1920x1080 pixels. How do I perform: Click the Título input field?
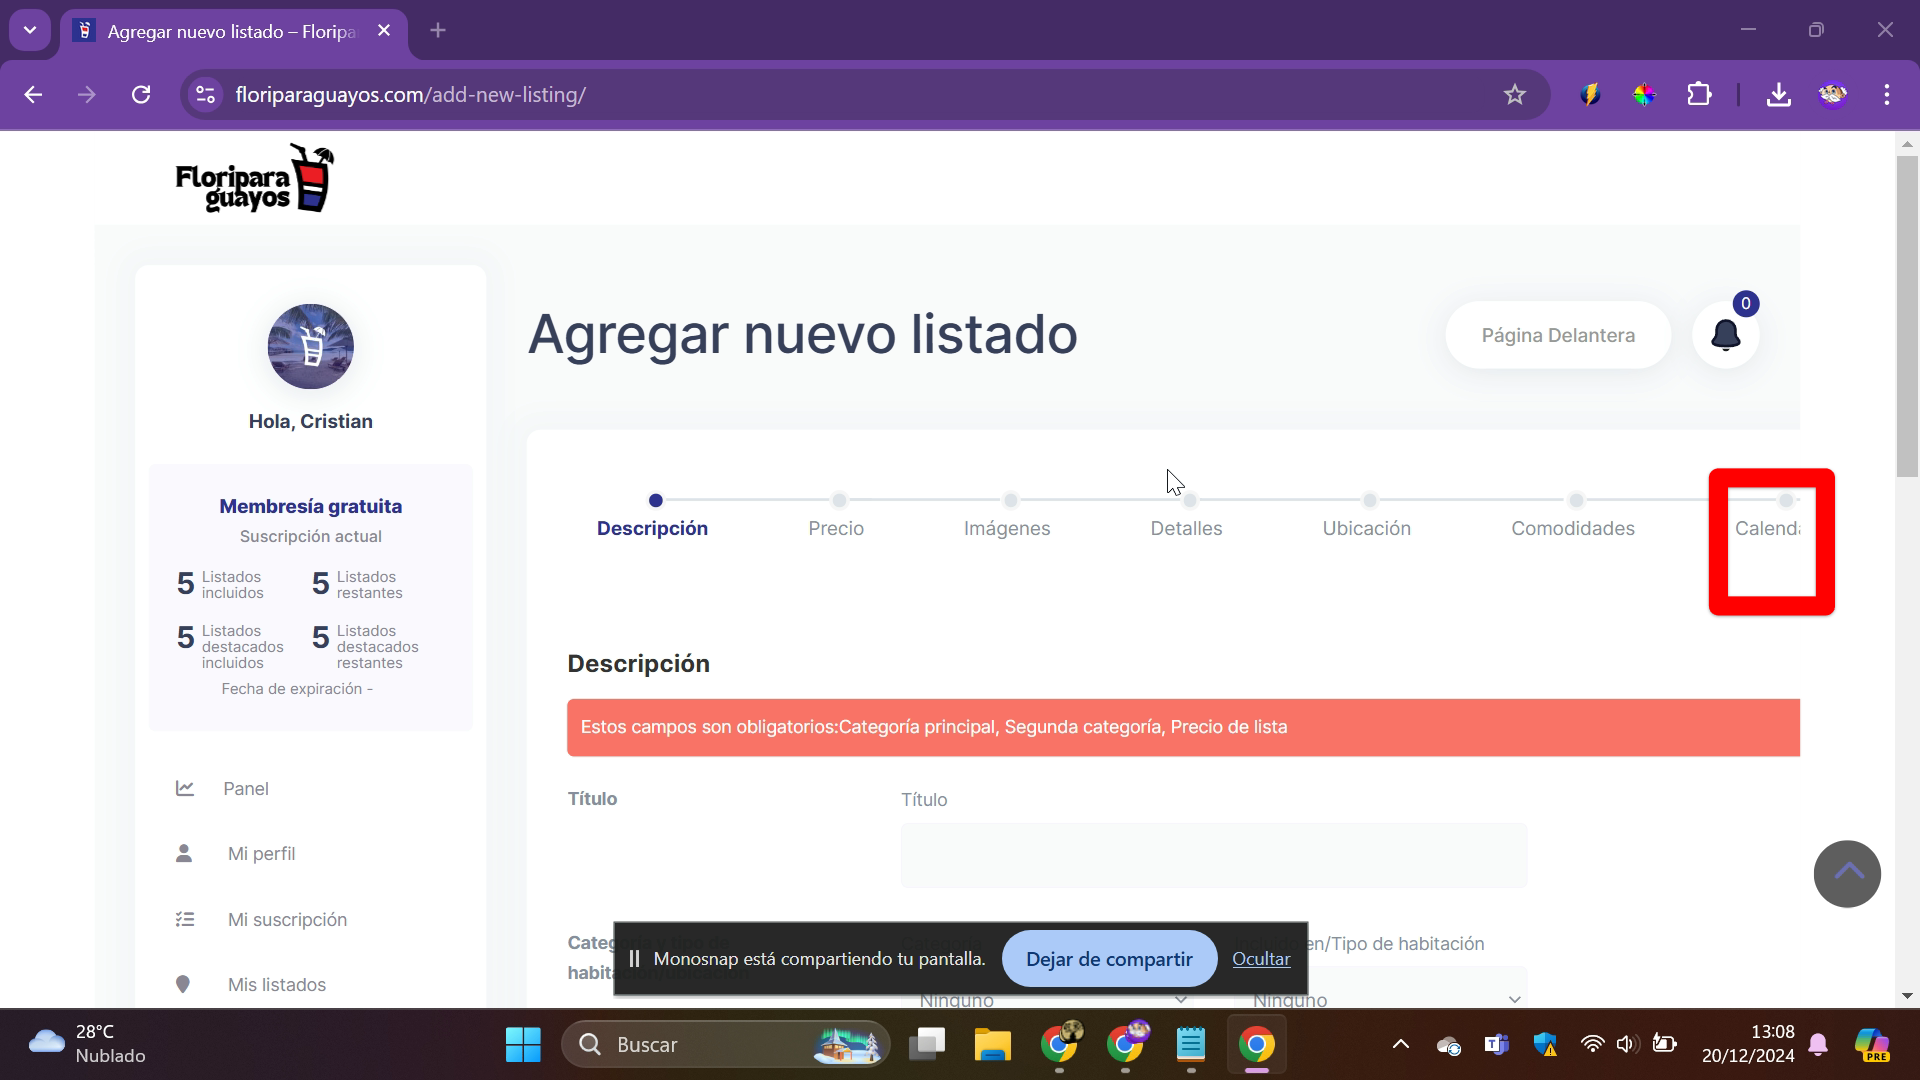tap(1214, 855)
